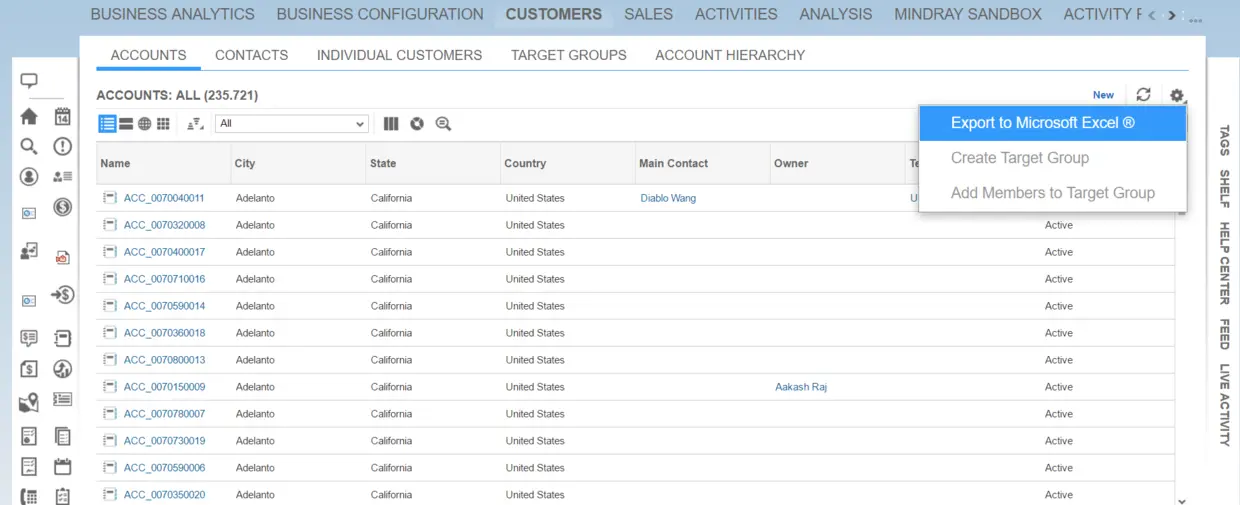Click the home icon in sidebar

[x=29, y=117]
